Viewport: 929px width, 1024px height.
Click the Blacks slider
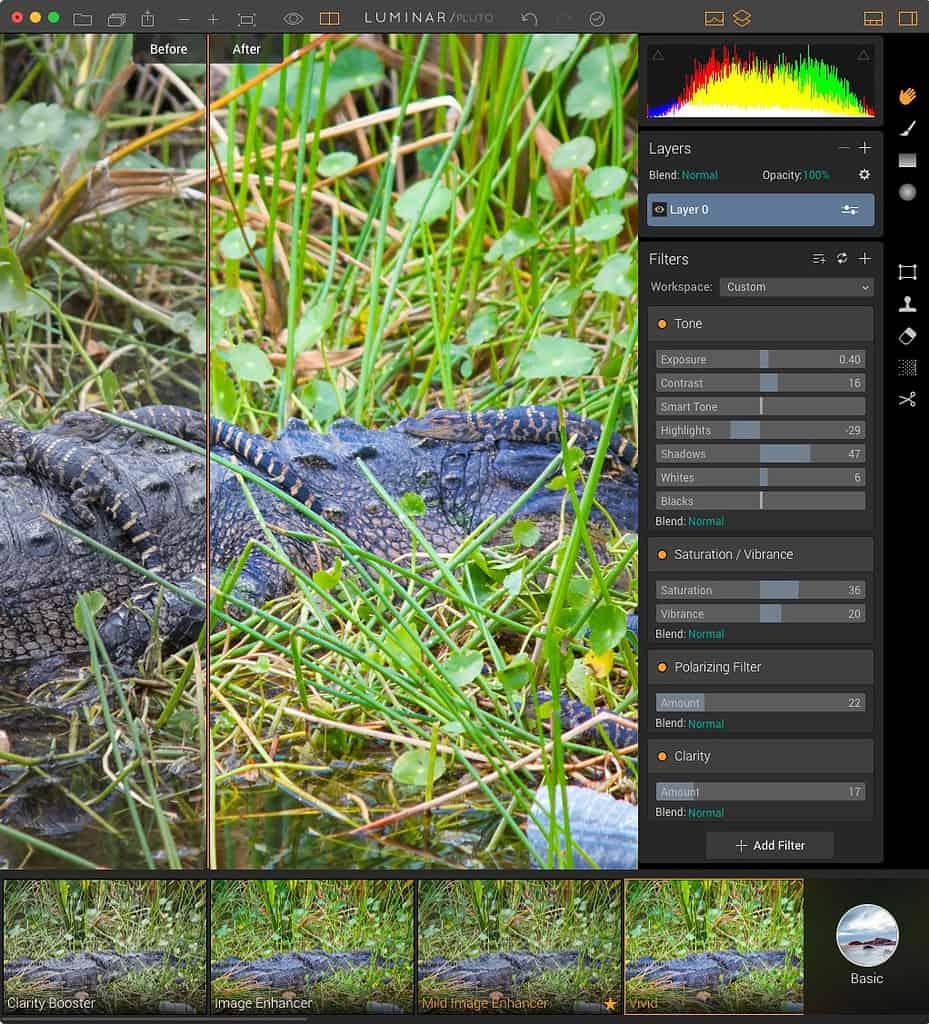pos(761,501)
